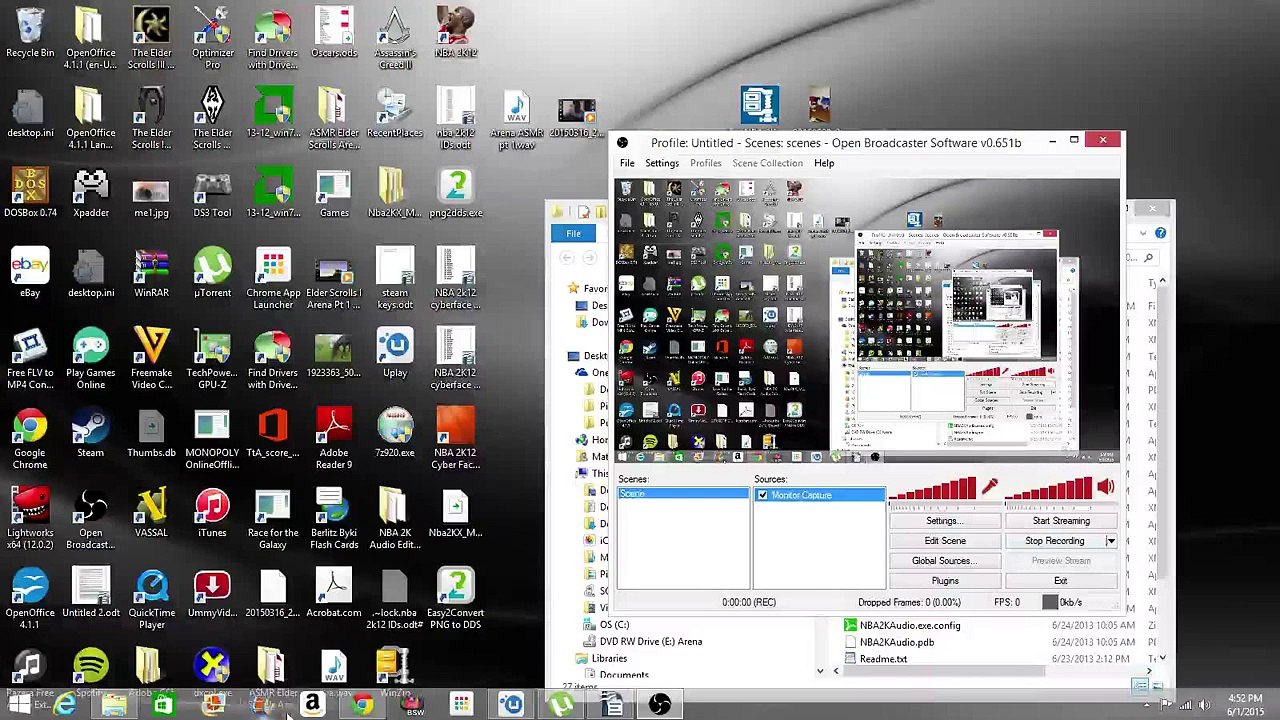Viewport: 1280px width, 720px height.
Task: Select the Google Chrome desktop shortcut
Action: pos(30,439)
